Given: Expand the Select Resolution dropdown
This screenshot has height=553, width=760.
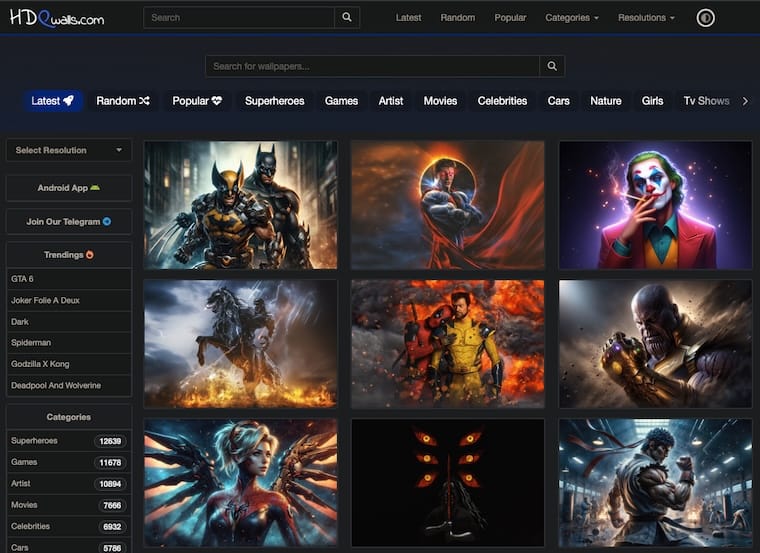Looking at the screenshot, I should click(69, 150).
